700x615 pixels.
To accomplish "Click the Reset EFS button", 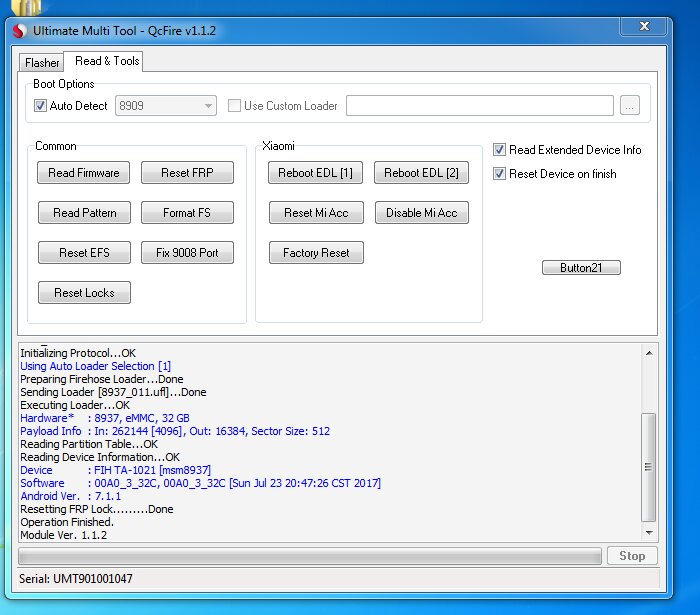I will (84, 253).
